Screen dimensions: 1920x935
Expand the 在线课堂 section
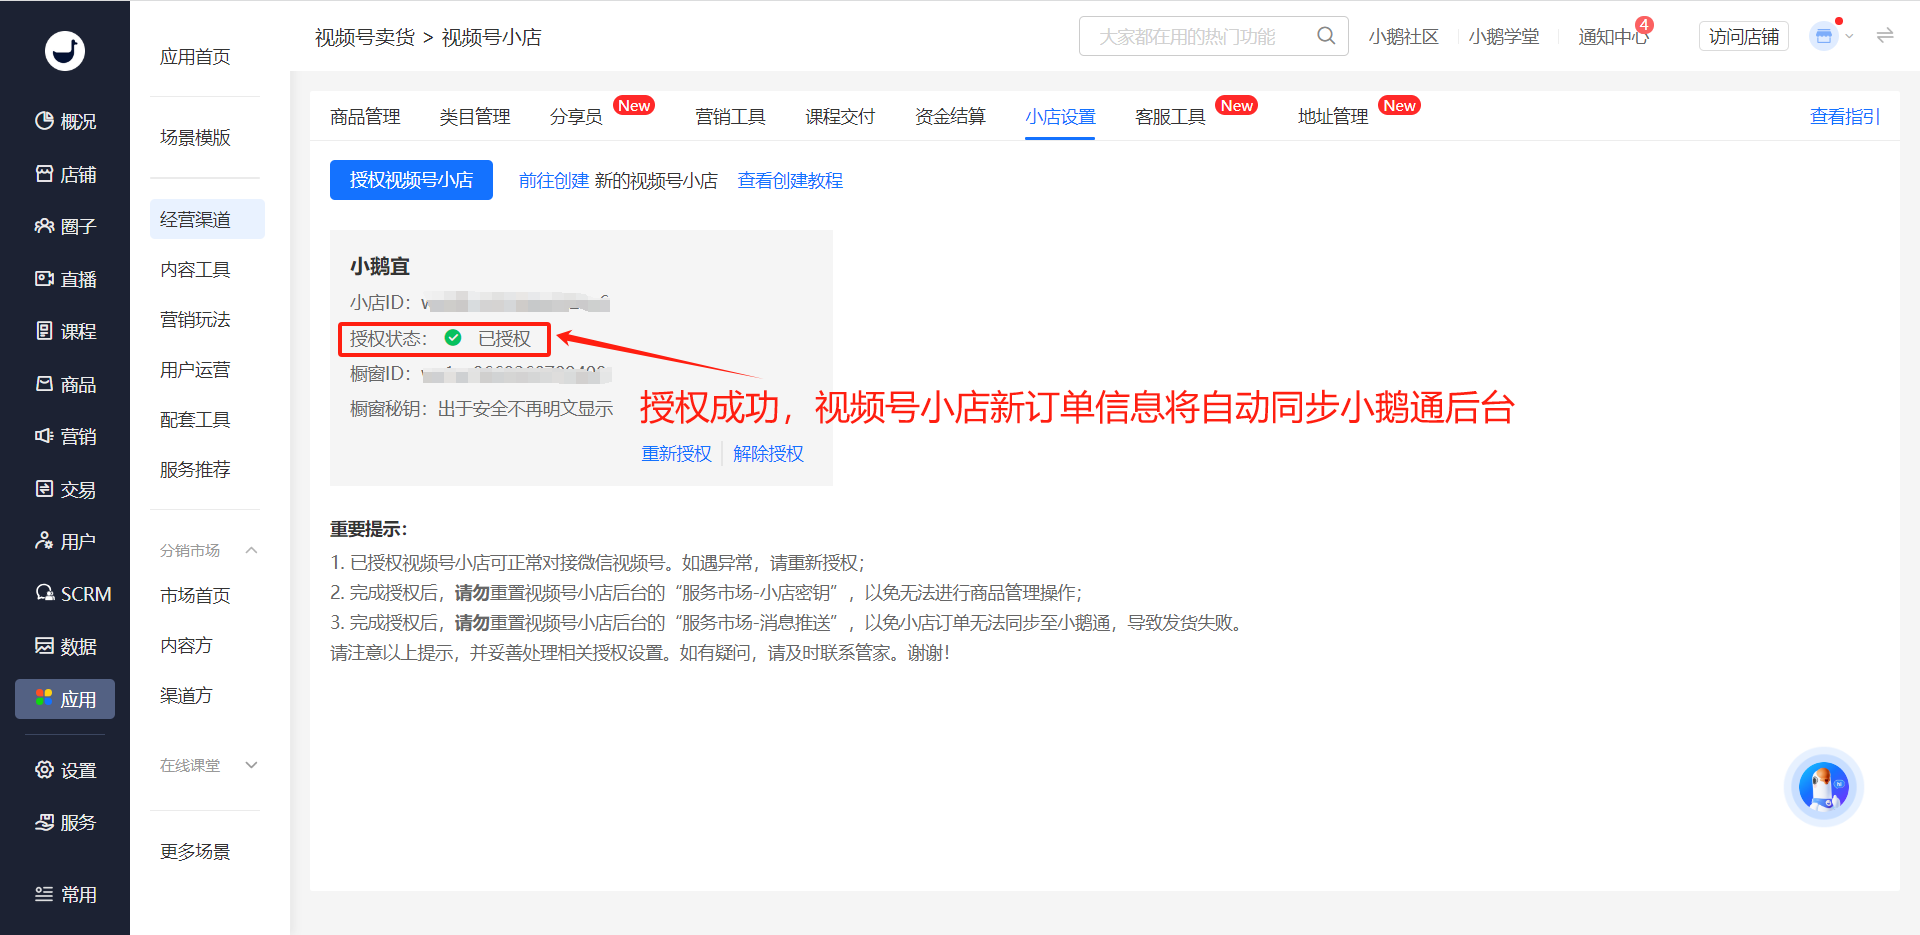coord(251,765)
